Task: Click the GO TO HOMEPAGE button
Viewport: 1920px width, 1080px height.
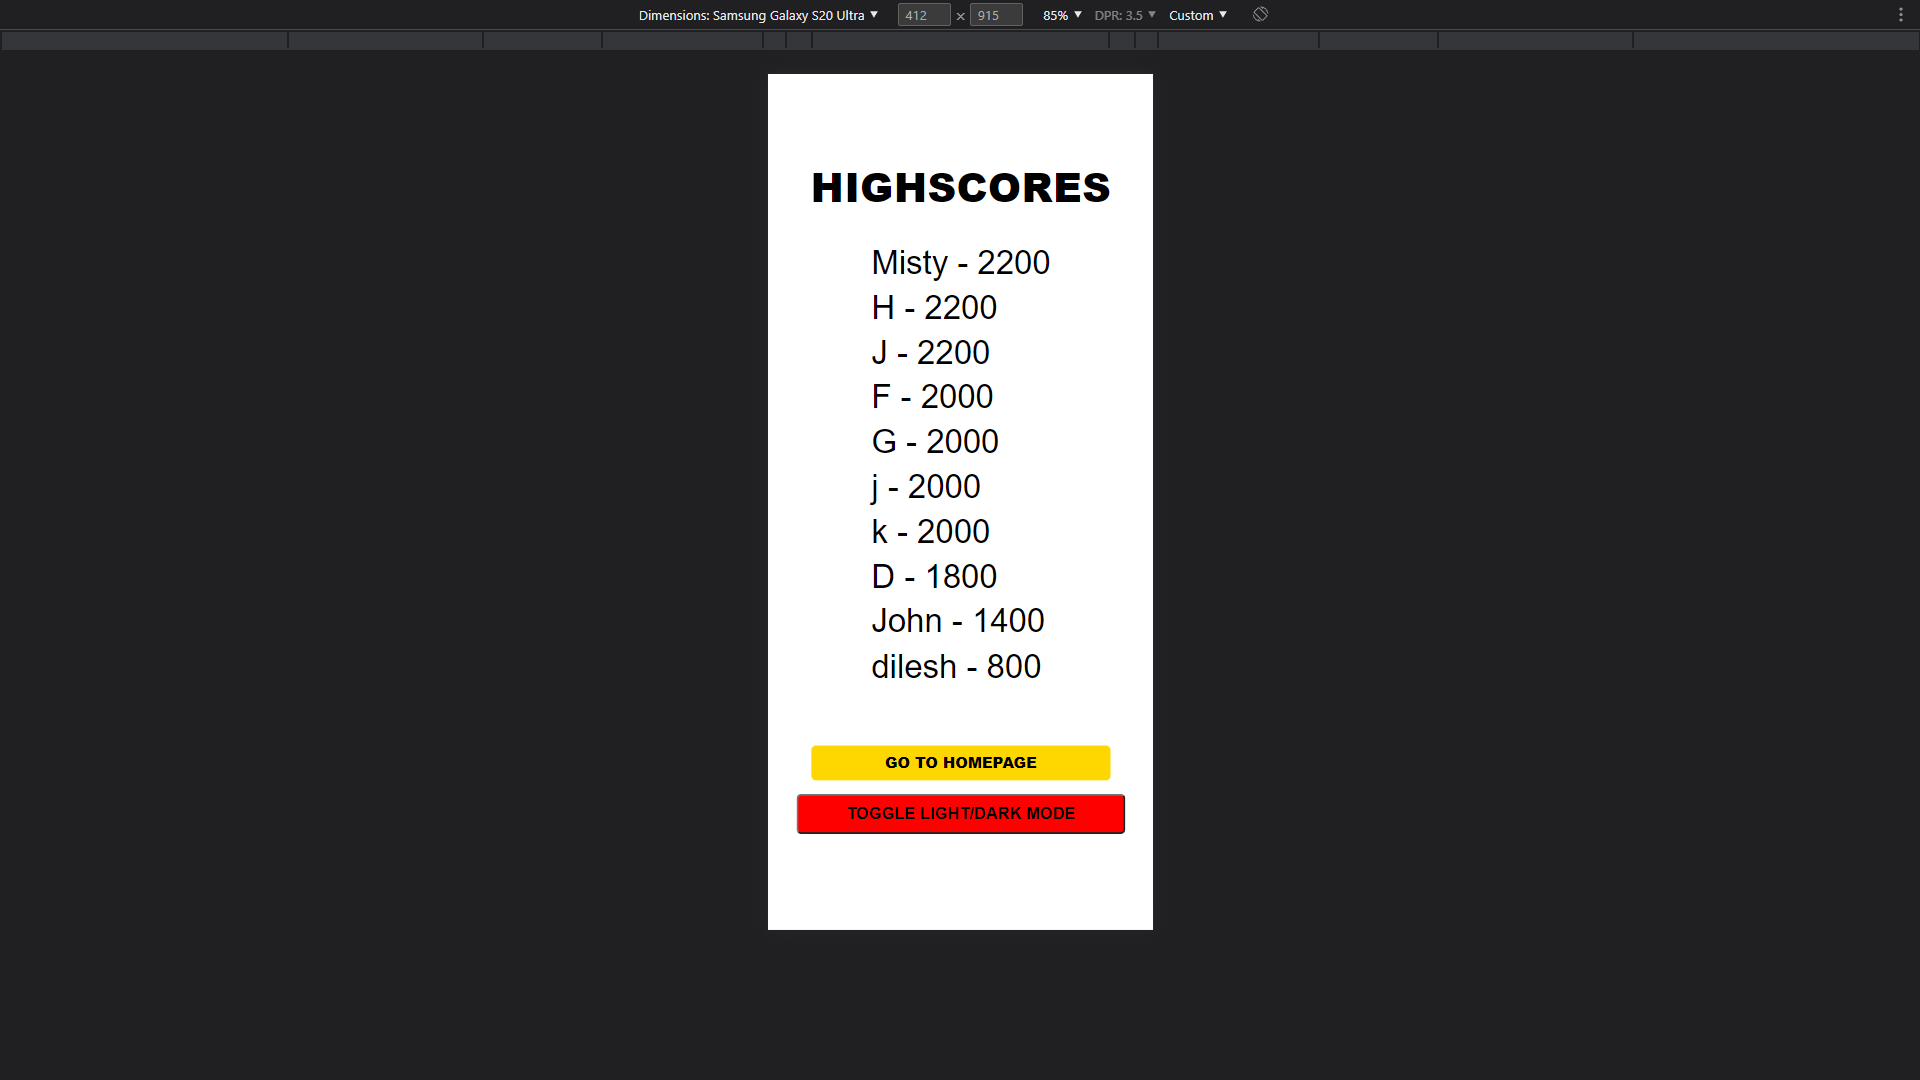Action: pos(960,762)
